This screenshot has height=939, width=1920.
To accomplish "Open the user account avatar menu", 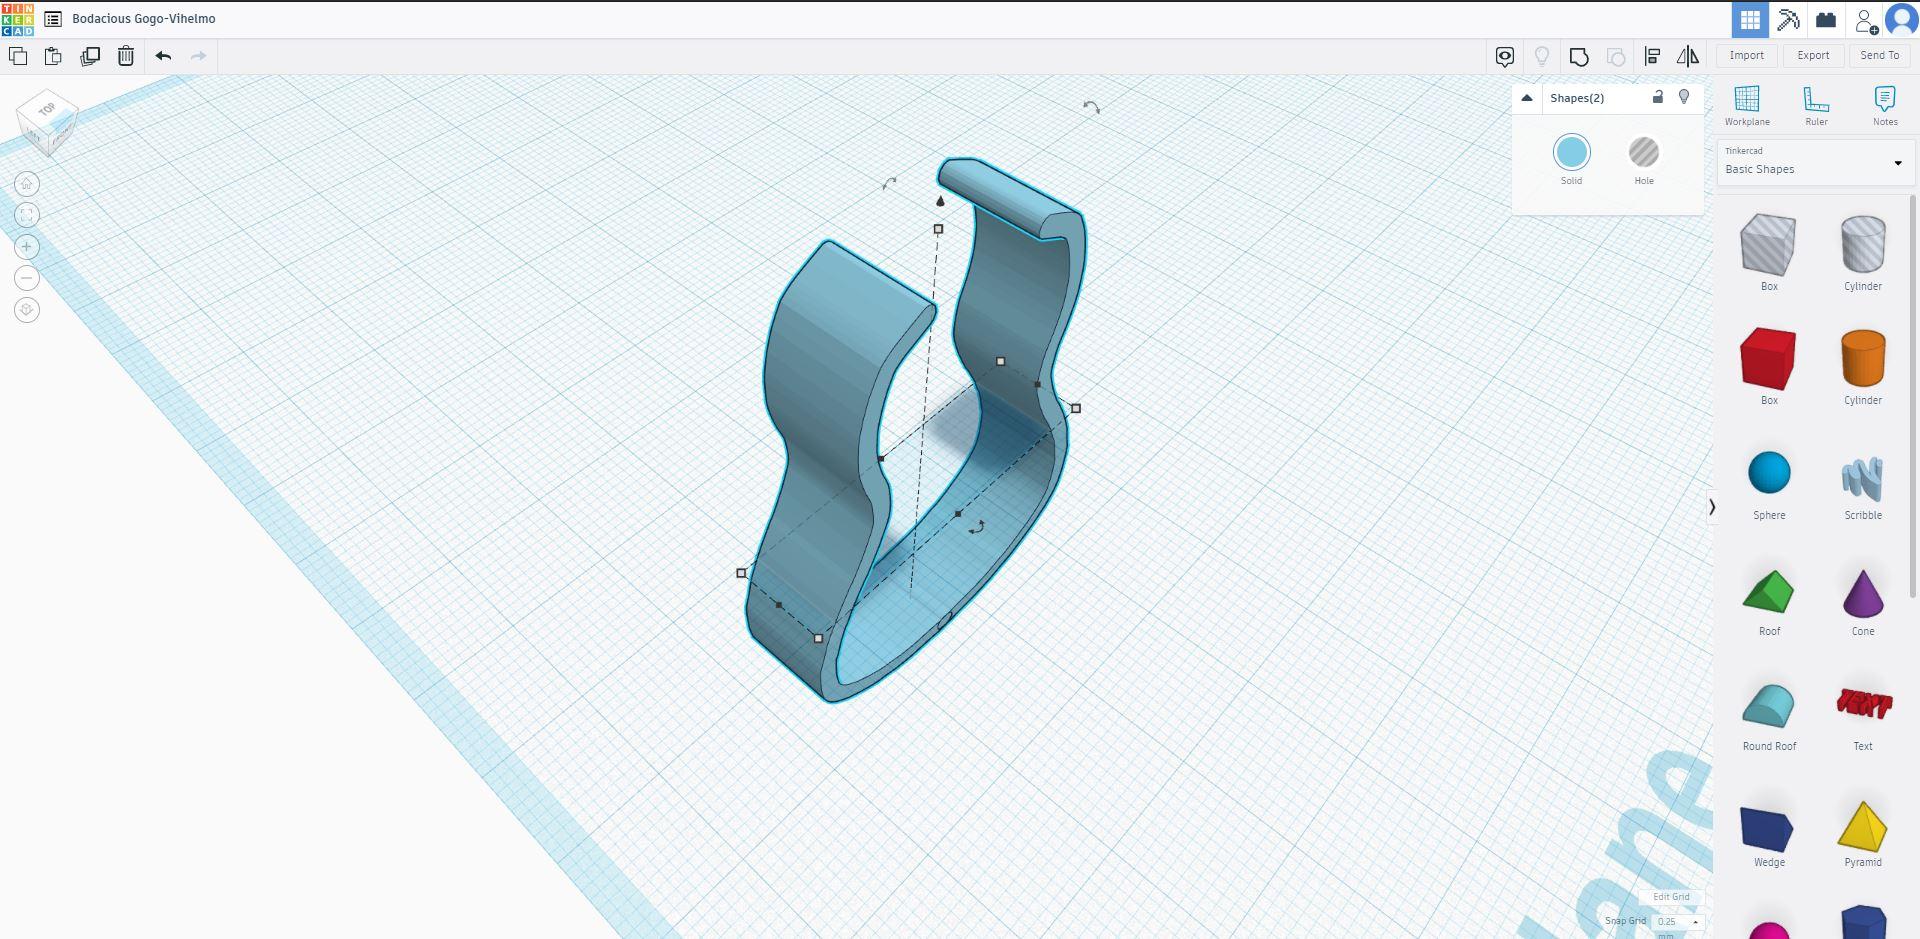I will (1901, 20).
